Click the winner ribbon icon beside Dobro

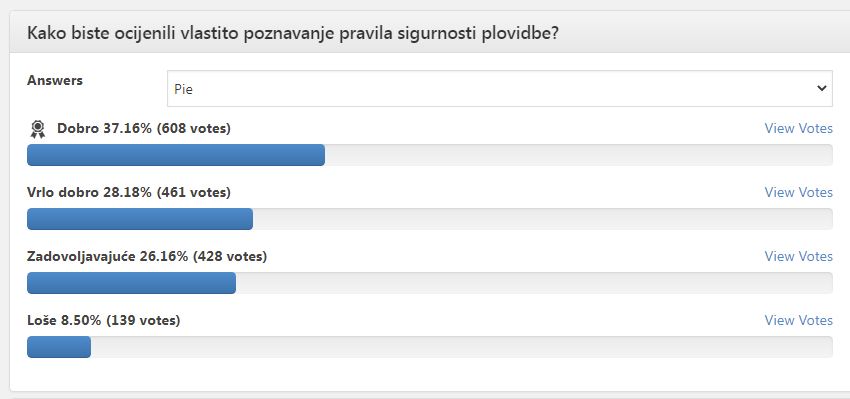pos(37,129)
